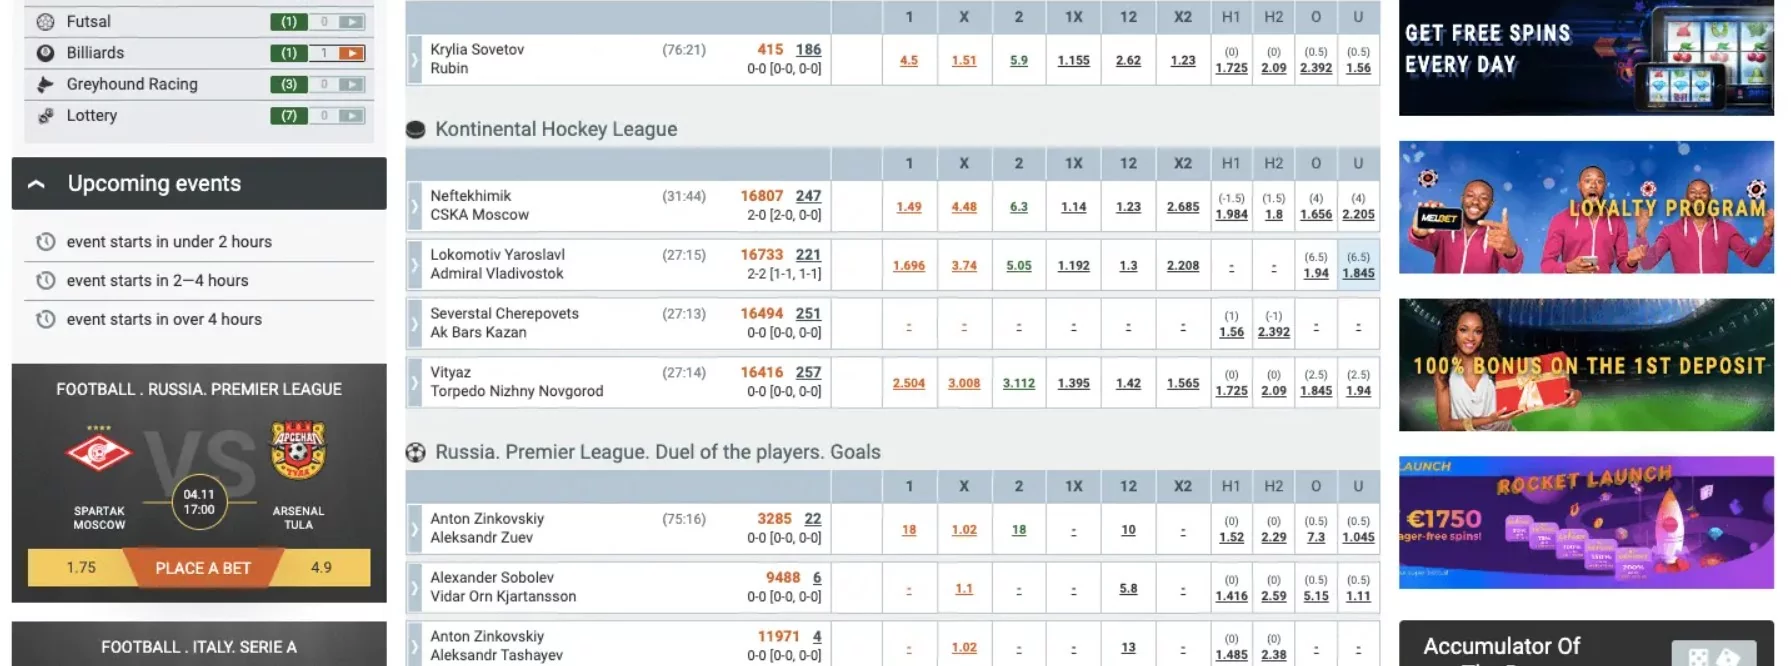The width and height of the screenshot is (1791, 666).
Task: Select Spartak Moscow 1.75 odds
Action: point(81,568)
